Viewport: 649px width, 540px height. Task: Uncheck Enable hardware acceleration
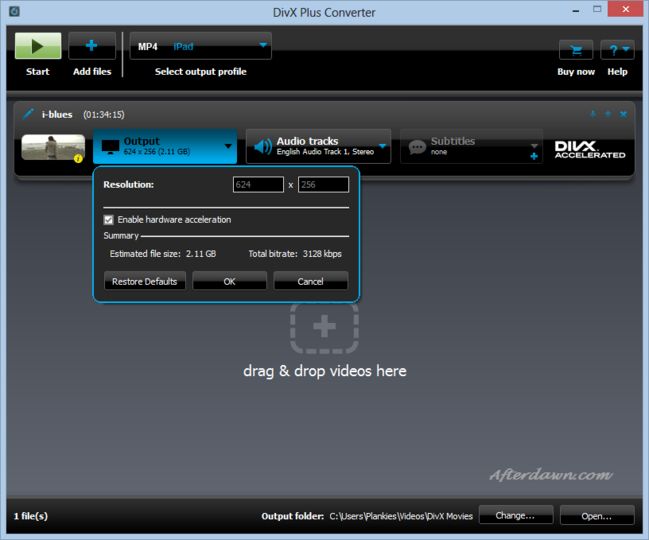point(108,220)
